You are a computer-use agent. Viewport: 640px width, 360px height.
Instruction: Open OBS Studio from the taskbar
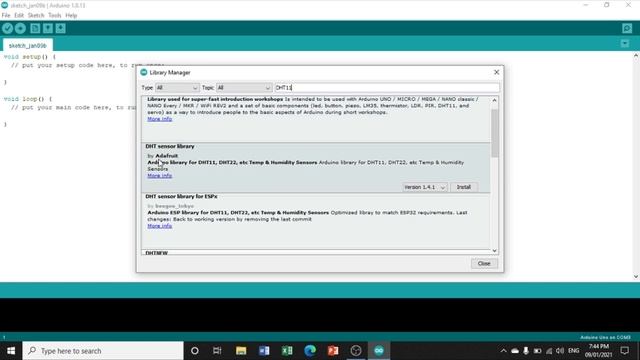tap(356, 351)
